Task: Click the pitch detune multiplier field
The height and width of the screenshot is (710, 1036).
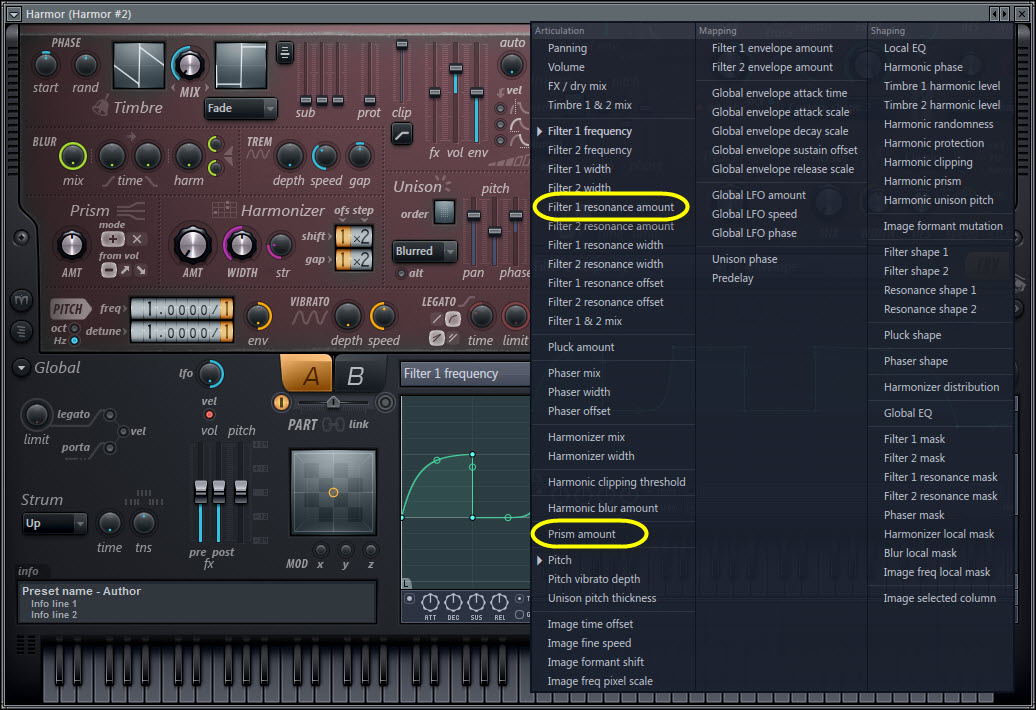Action: click(x=182, y=332)
